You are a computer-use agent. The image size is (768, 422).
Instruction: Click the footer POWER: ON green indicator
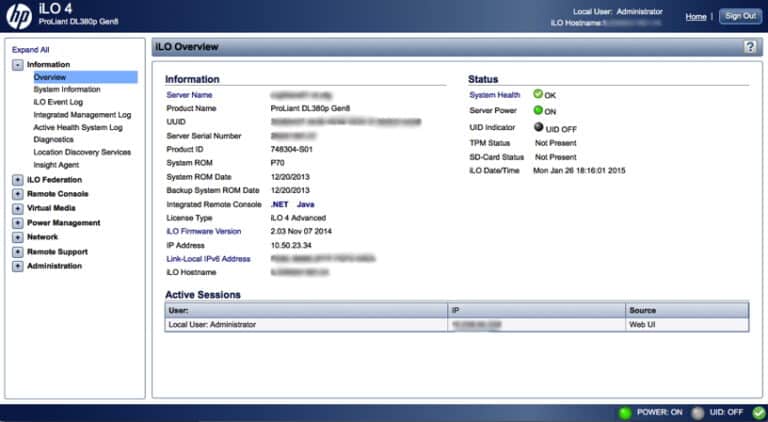(x=625, y=413)
